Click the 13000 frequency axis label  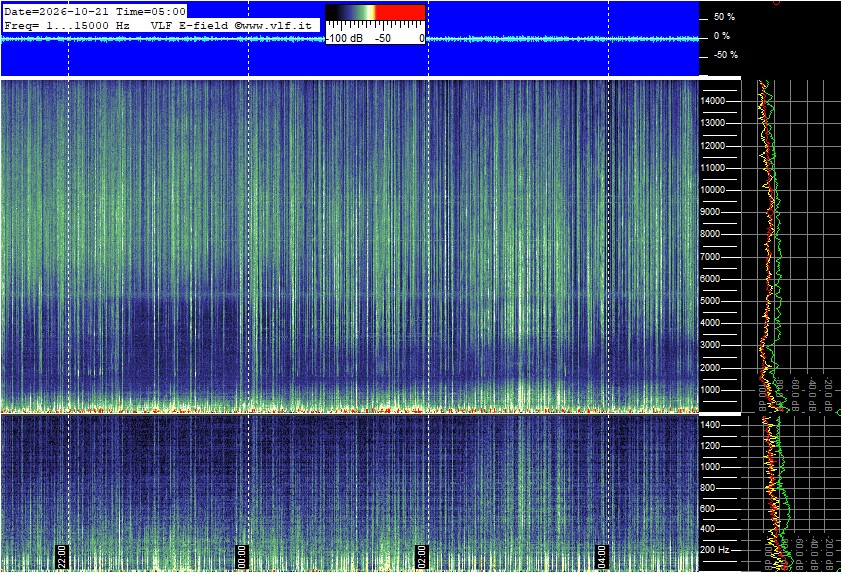[712, 123]
